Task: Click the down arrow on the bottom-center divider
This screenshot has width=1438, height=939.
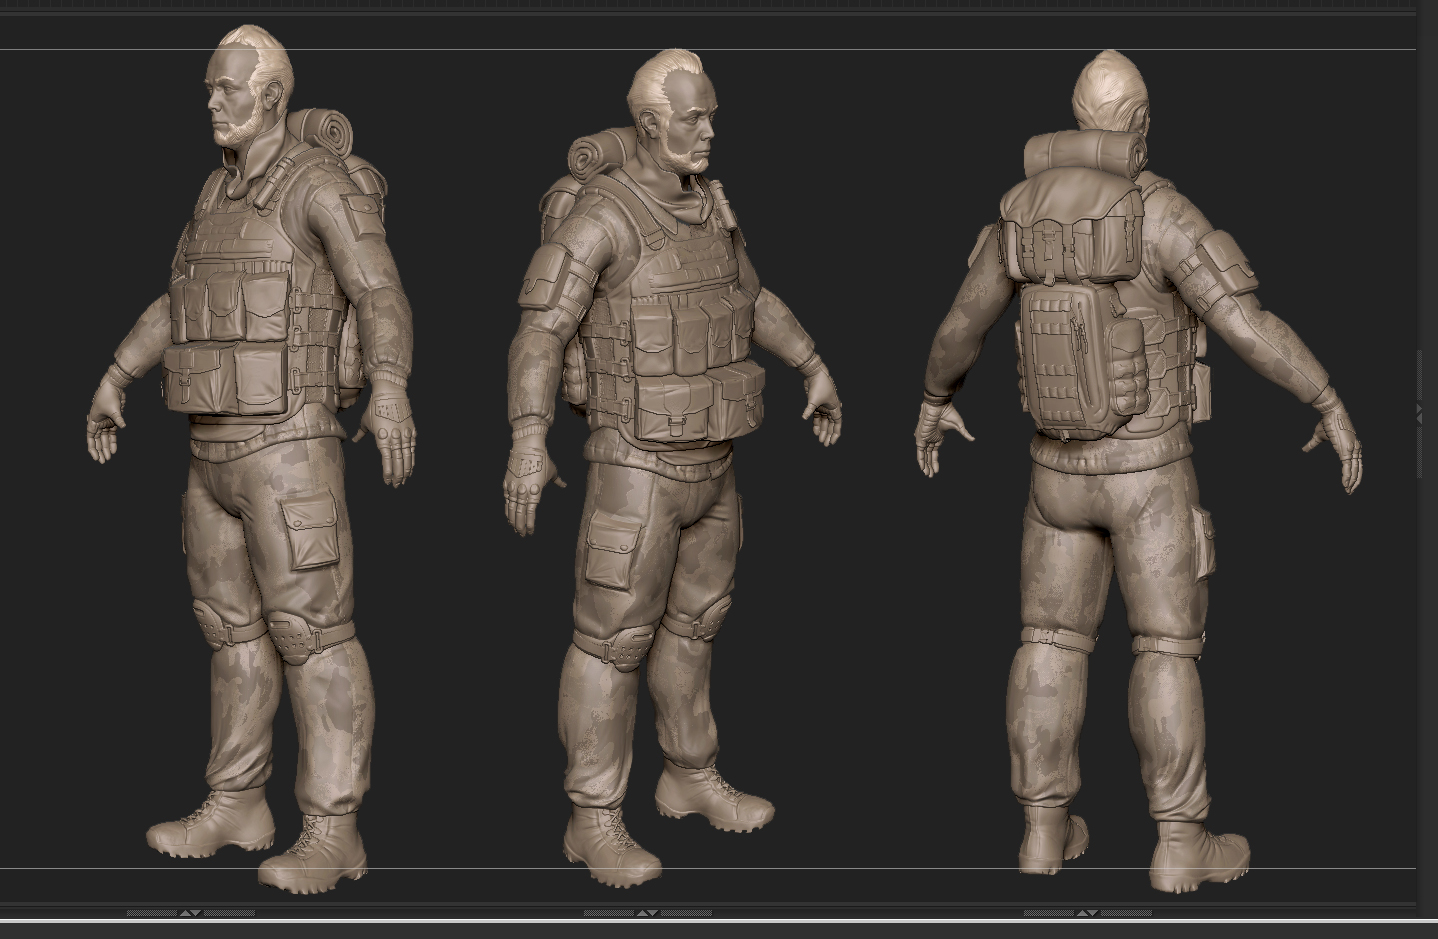Action: point(654,913)
